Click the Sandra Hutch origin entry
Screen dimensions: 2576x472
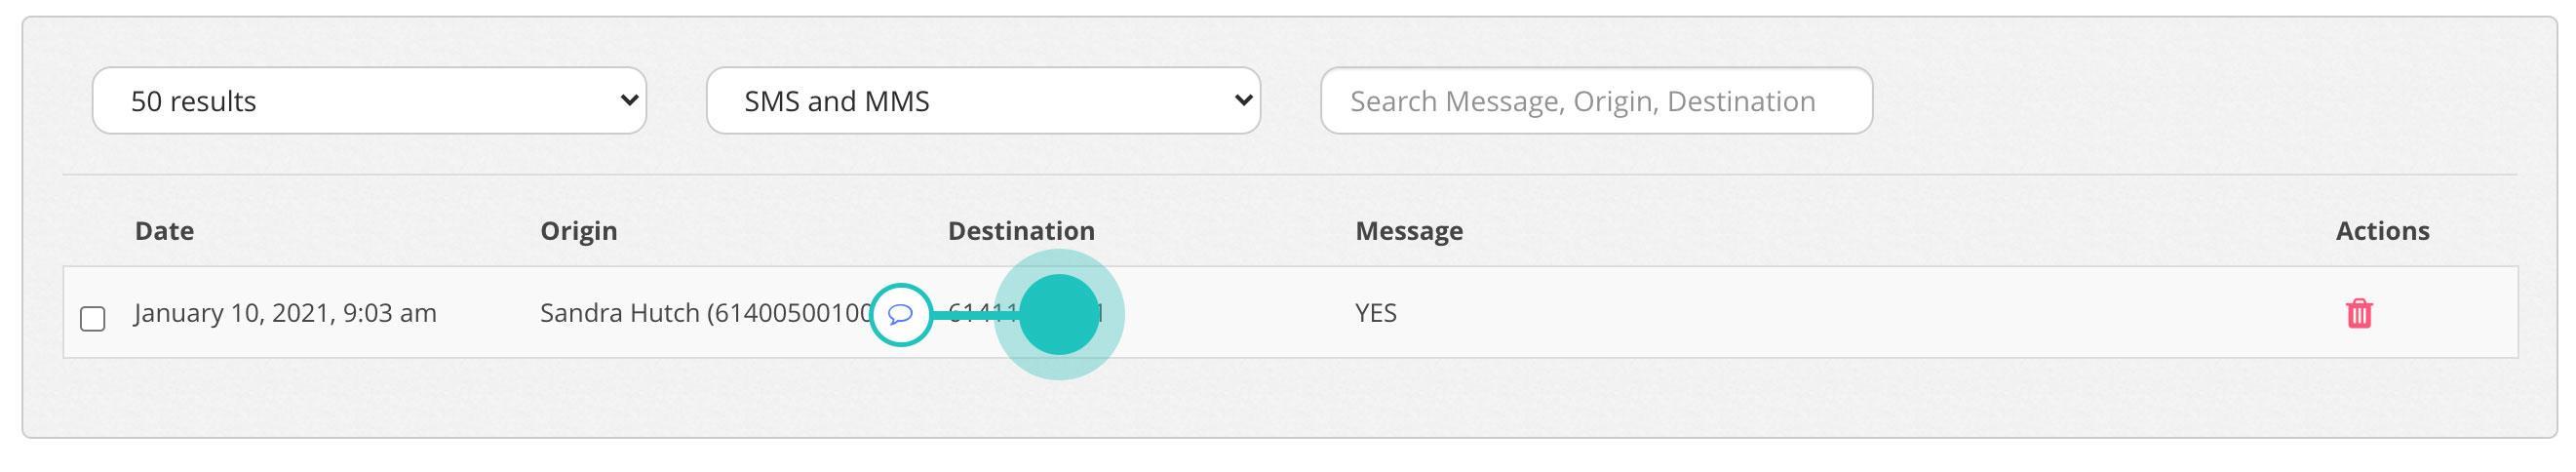(700, 313)
